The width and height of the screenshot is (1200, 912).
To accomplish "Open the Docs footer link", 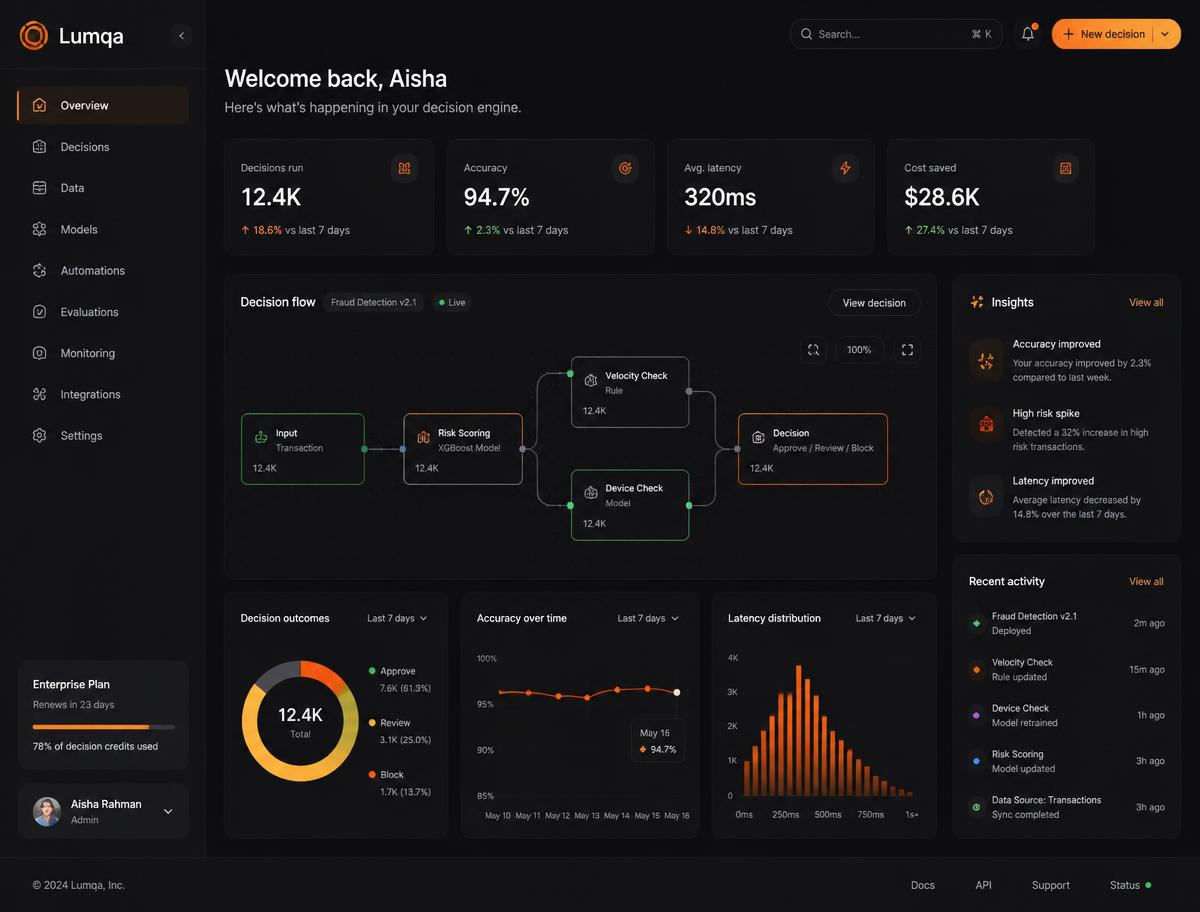I will [923, 885].
